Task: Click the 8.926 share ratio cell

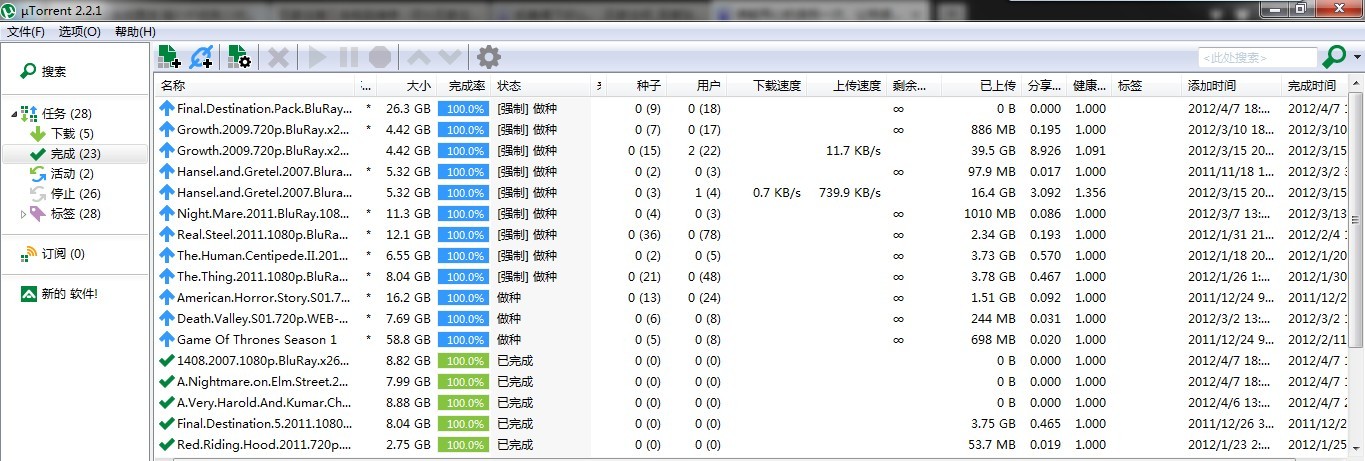Action: pos(1045,150)
